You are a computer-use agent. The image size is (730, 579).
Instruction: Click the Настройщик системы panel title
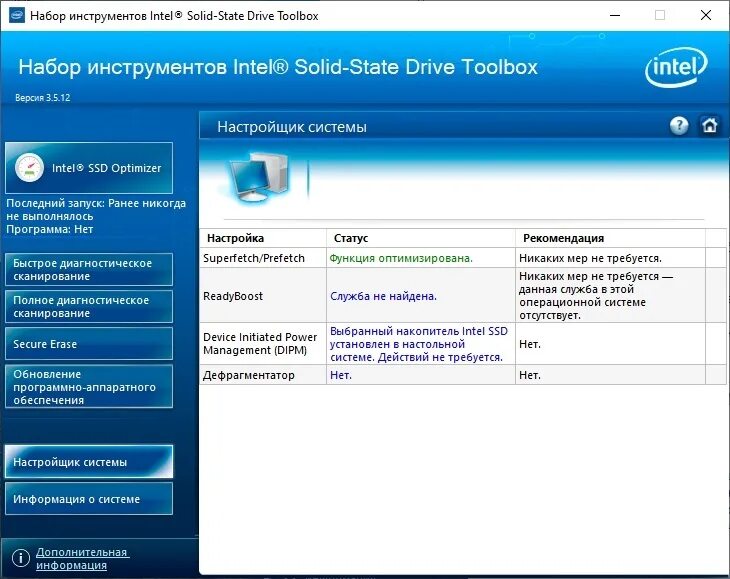292,127
